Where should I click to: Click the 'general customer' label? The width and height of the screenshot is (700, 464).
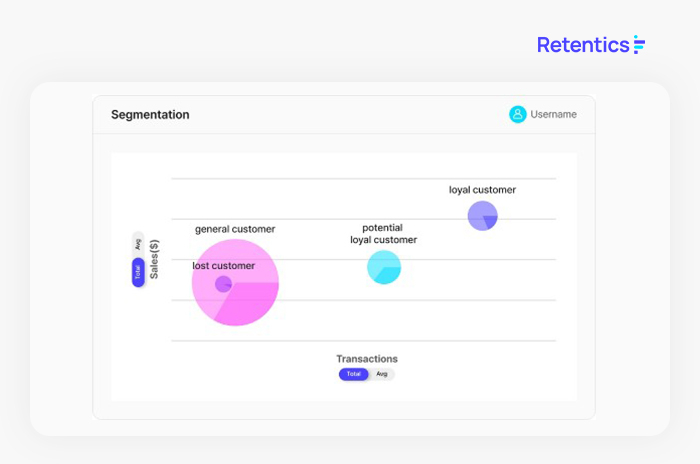(235, 229)
